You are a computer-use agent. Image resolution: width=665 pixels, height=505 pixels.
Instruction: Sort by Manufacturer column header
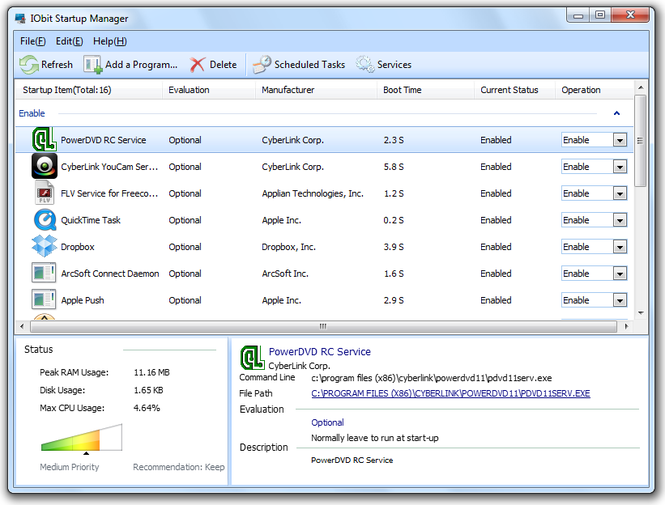[316, 90]
